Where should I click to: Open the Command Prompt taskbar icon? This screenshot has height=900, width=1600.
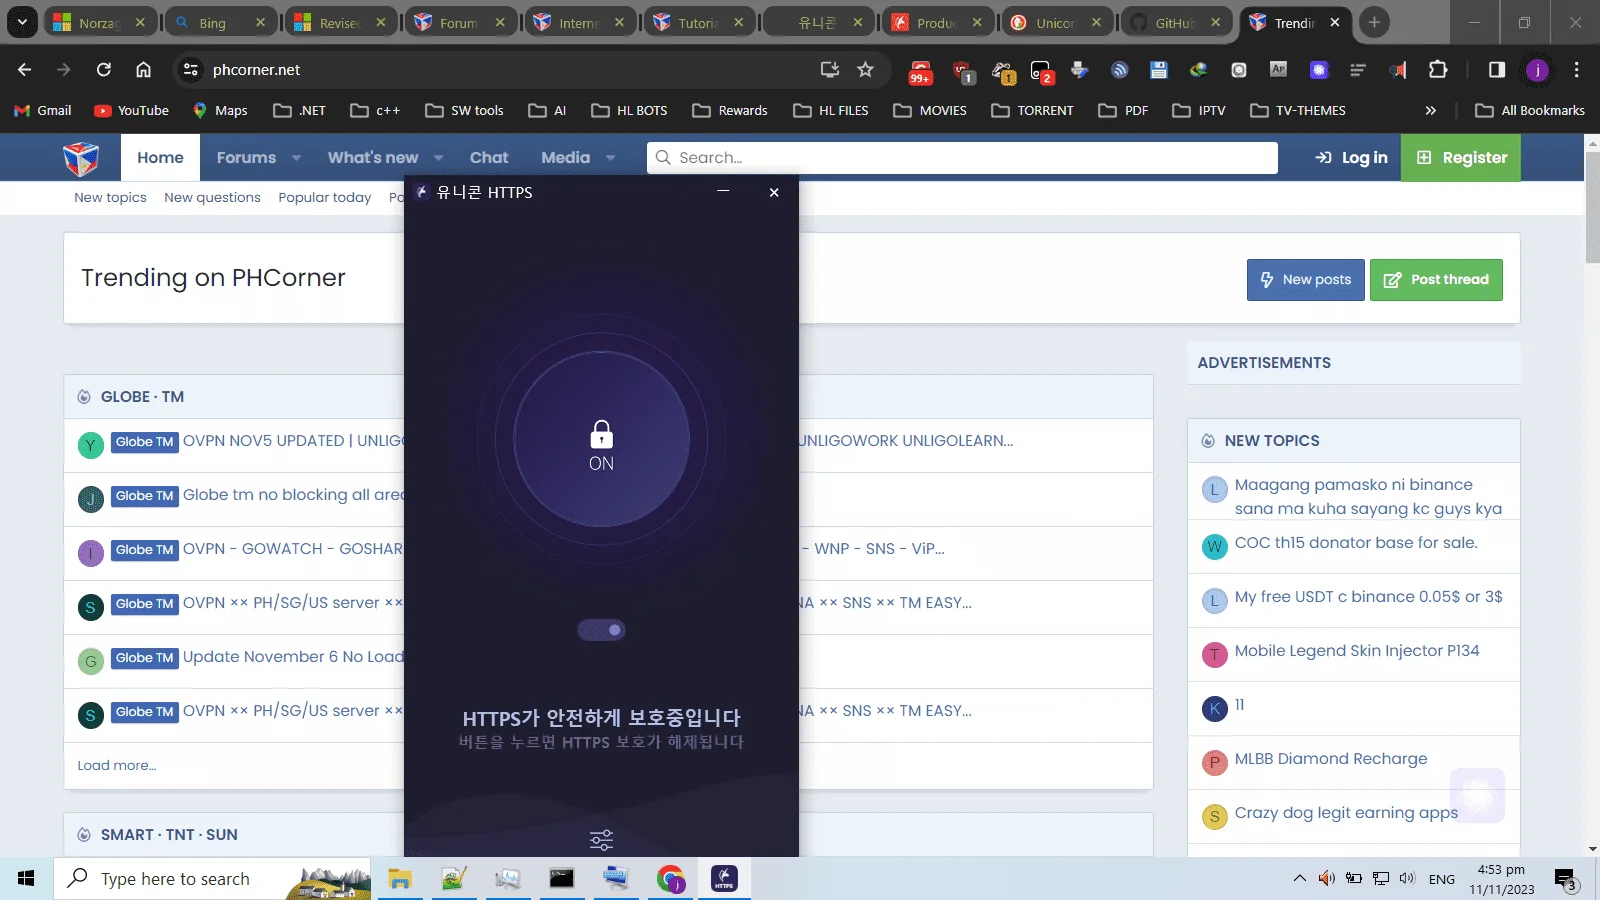pyautogui.click(x=562, y=879)
